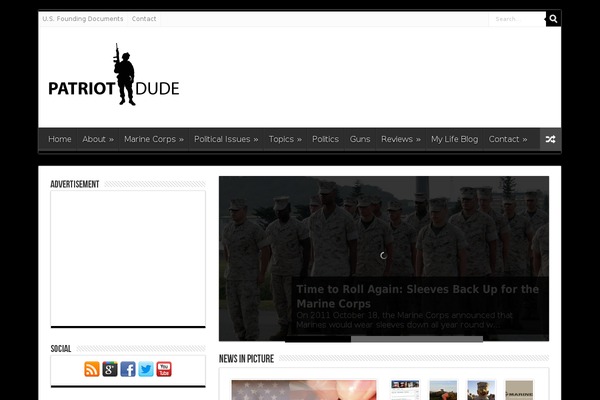
Task: Expand the Reviews menu
Action: (x=401, y=139)
